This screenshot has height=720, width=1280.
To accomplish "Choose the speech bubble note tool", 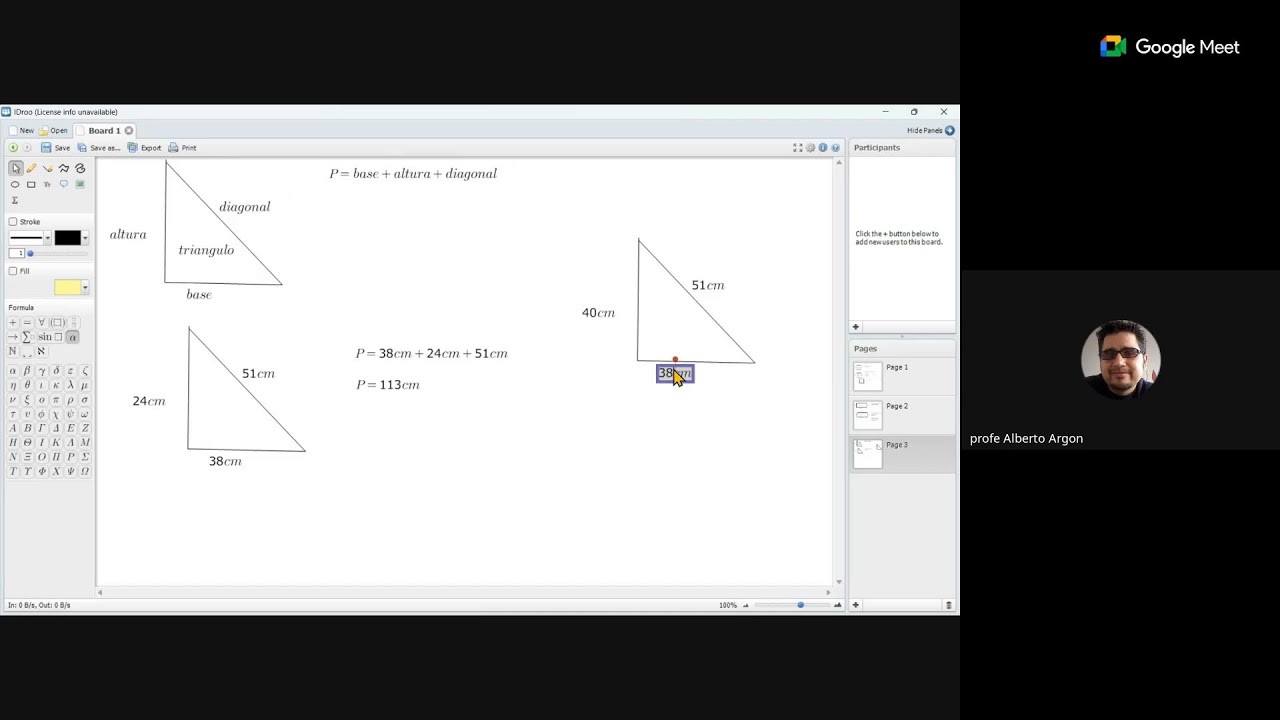I will coord(64,185).
